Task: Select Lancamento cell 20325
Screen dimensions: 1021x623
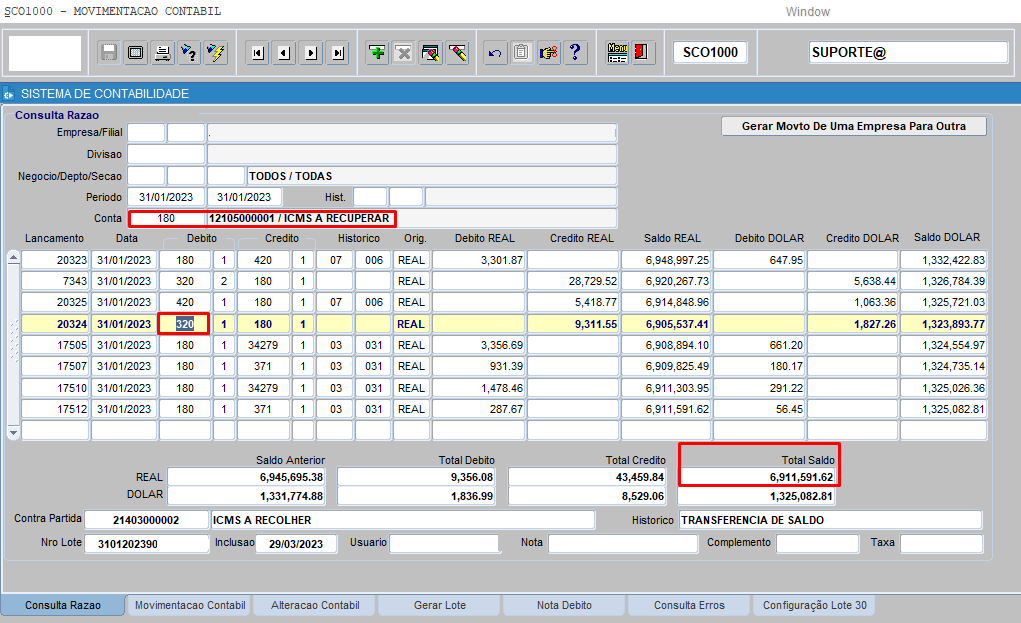Action: [x=55, y=303]
